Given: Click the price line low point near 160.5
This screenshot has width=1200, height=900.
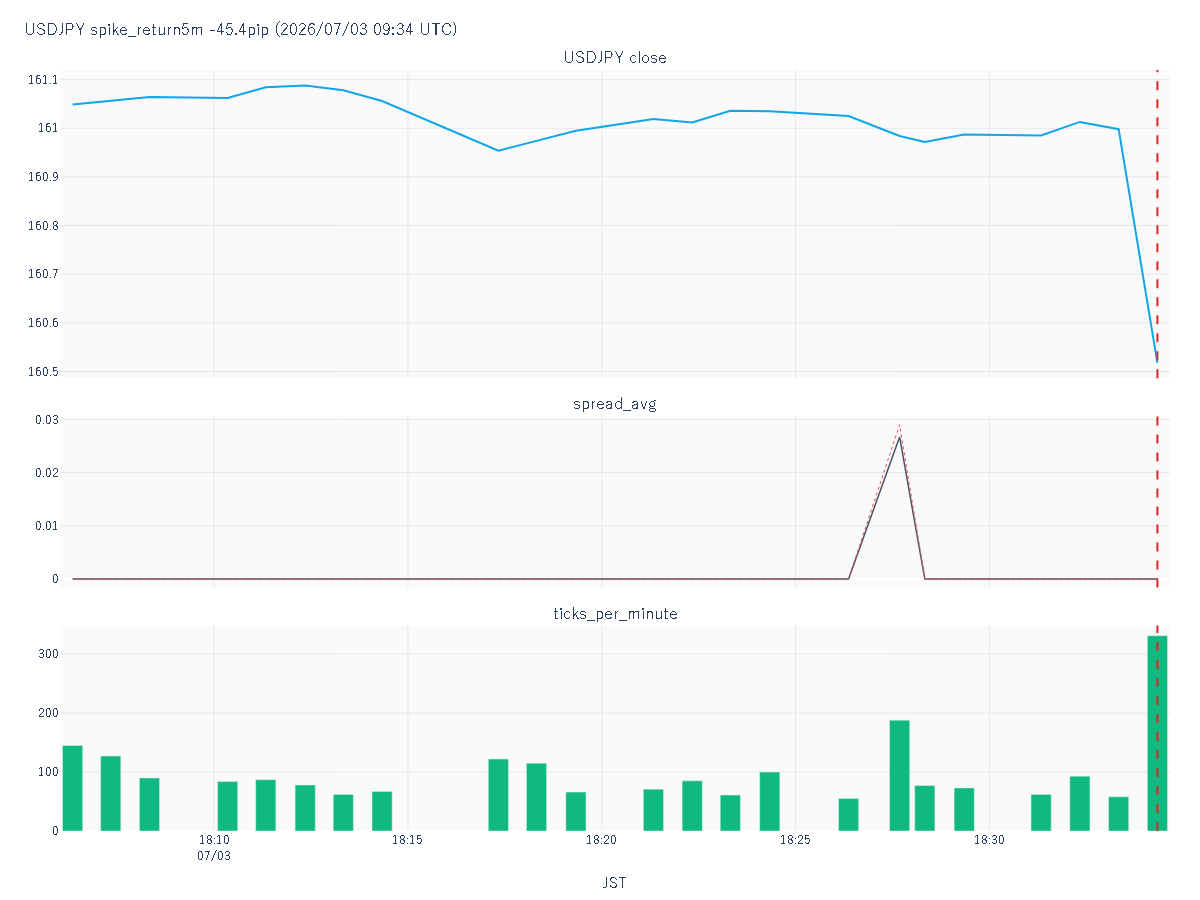Looking at the screenshot, I should 1157,362.
